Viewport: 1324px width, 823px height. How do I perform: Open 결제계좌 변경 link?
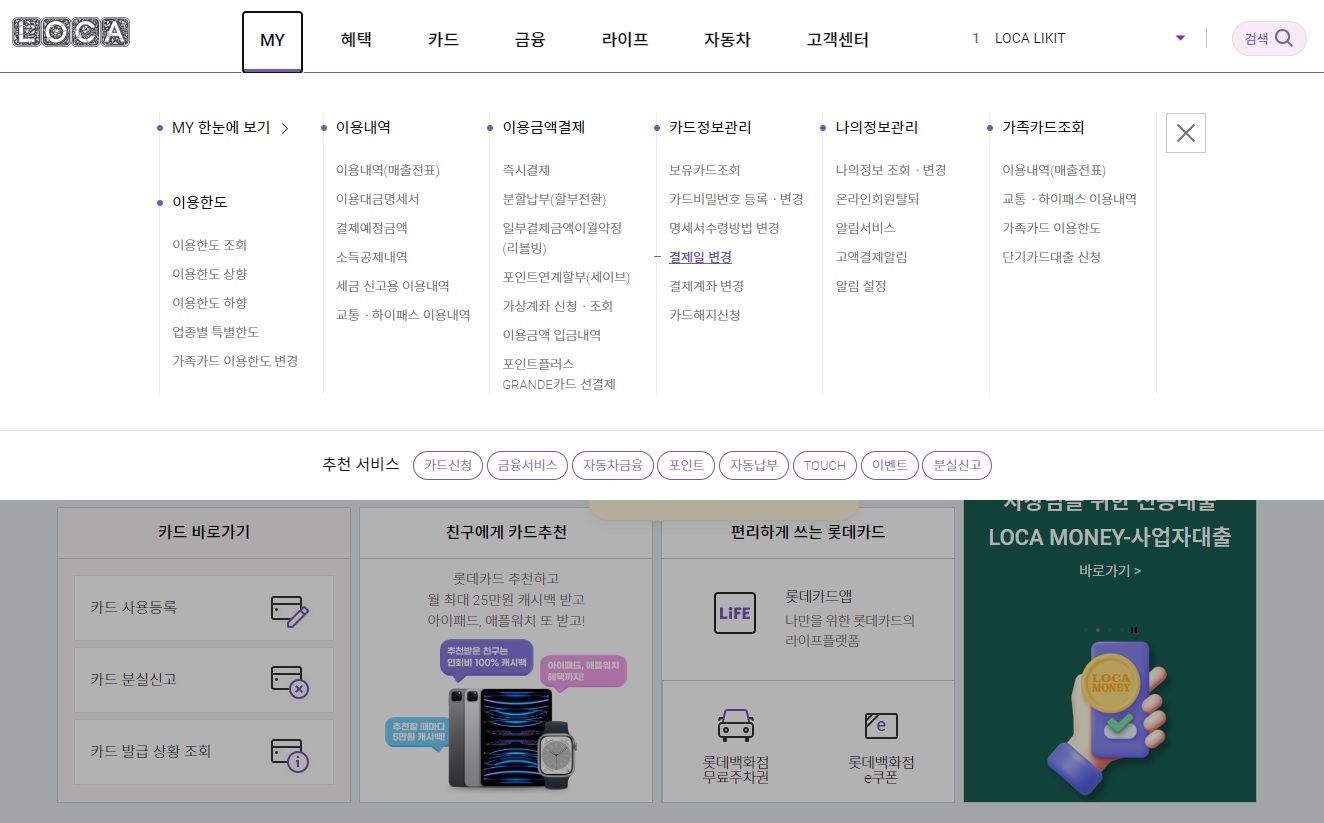point(706,286)
